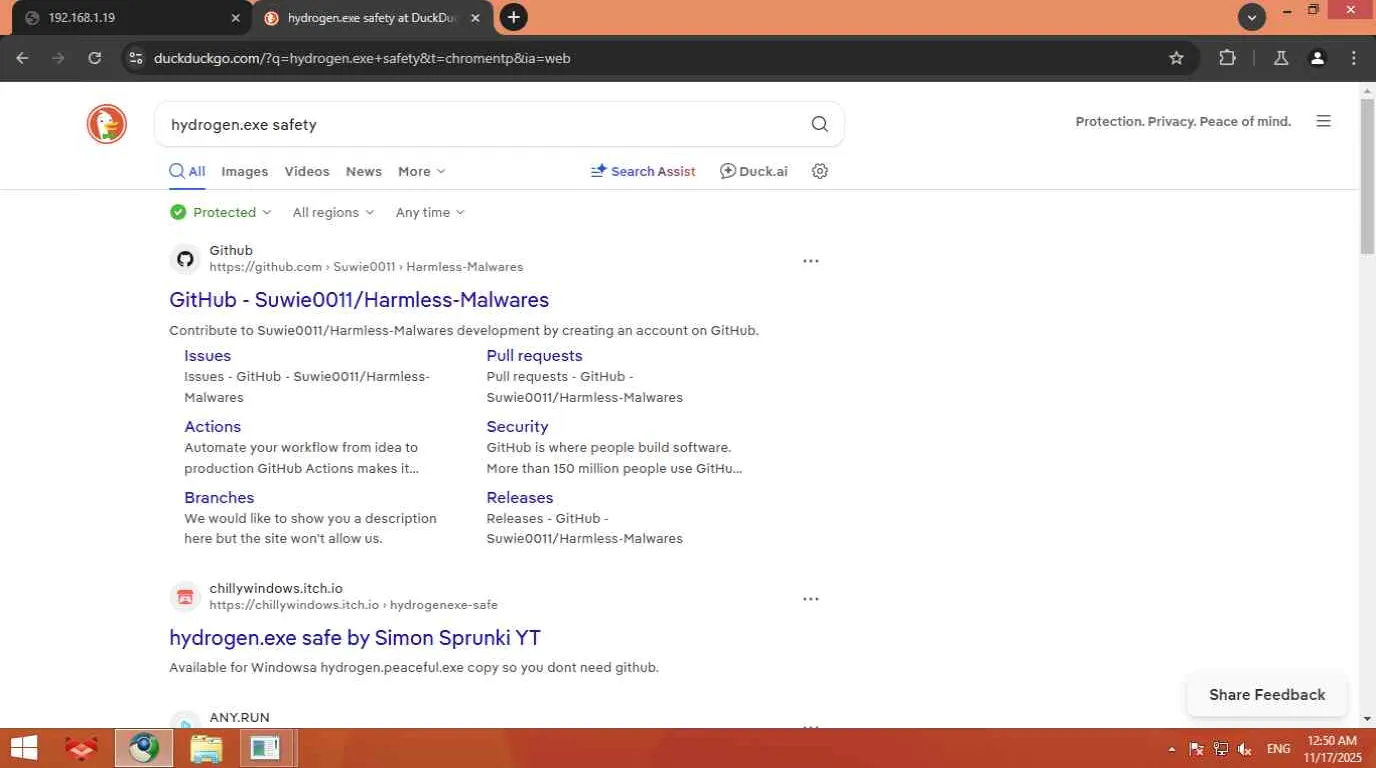1376x768 pixels.
Task: Close the DuckDuckGo search results tab
Action: click(x=475, y=18)
